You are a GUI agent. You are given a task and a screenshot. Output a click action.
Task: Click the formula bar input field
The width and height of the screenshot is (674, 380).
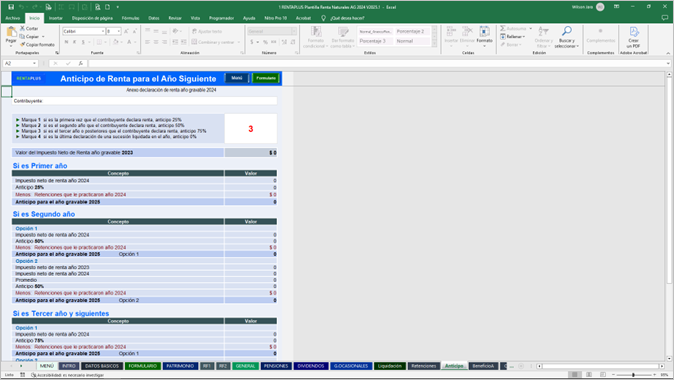378,64
